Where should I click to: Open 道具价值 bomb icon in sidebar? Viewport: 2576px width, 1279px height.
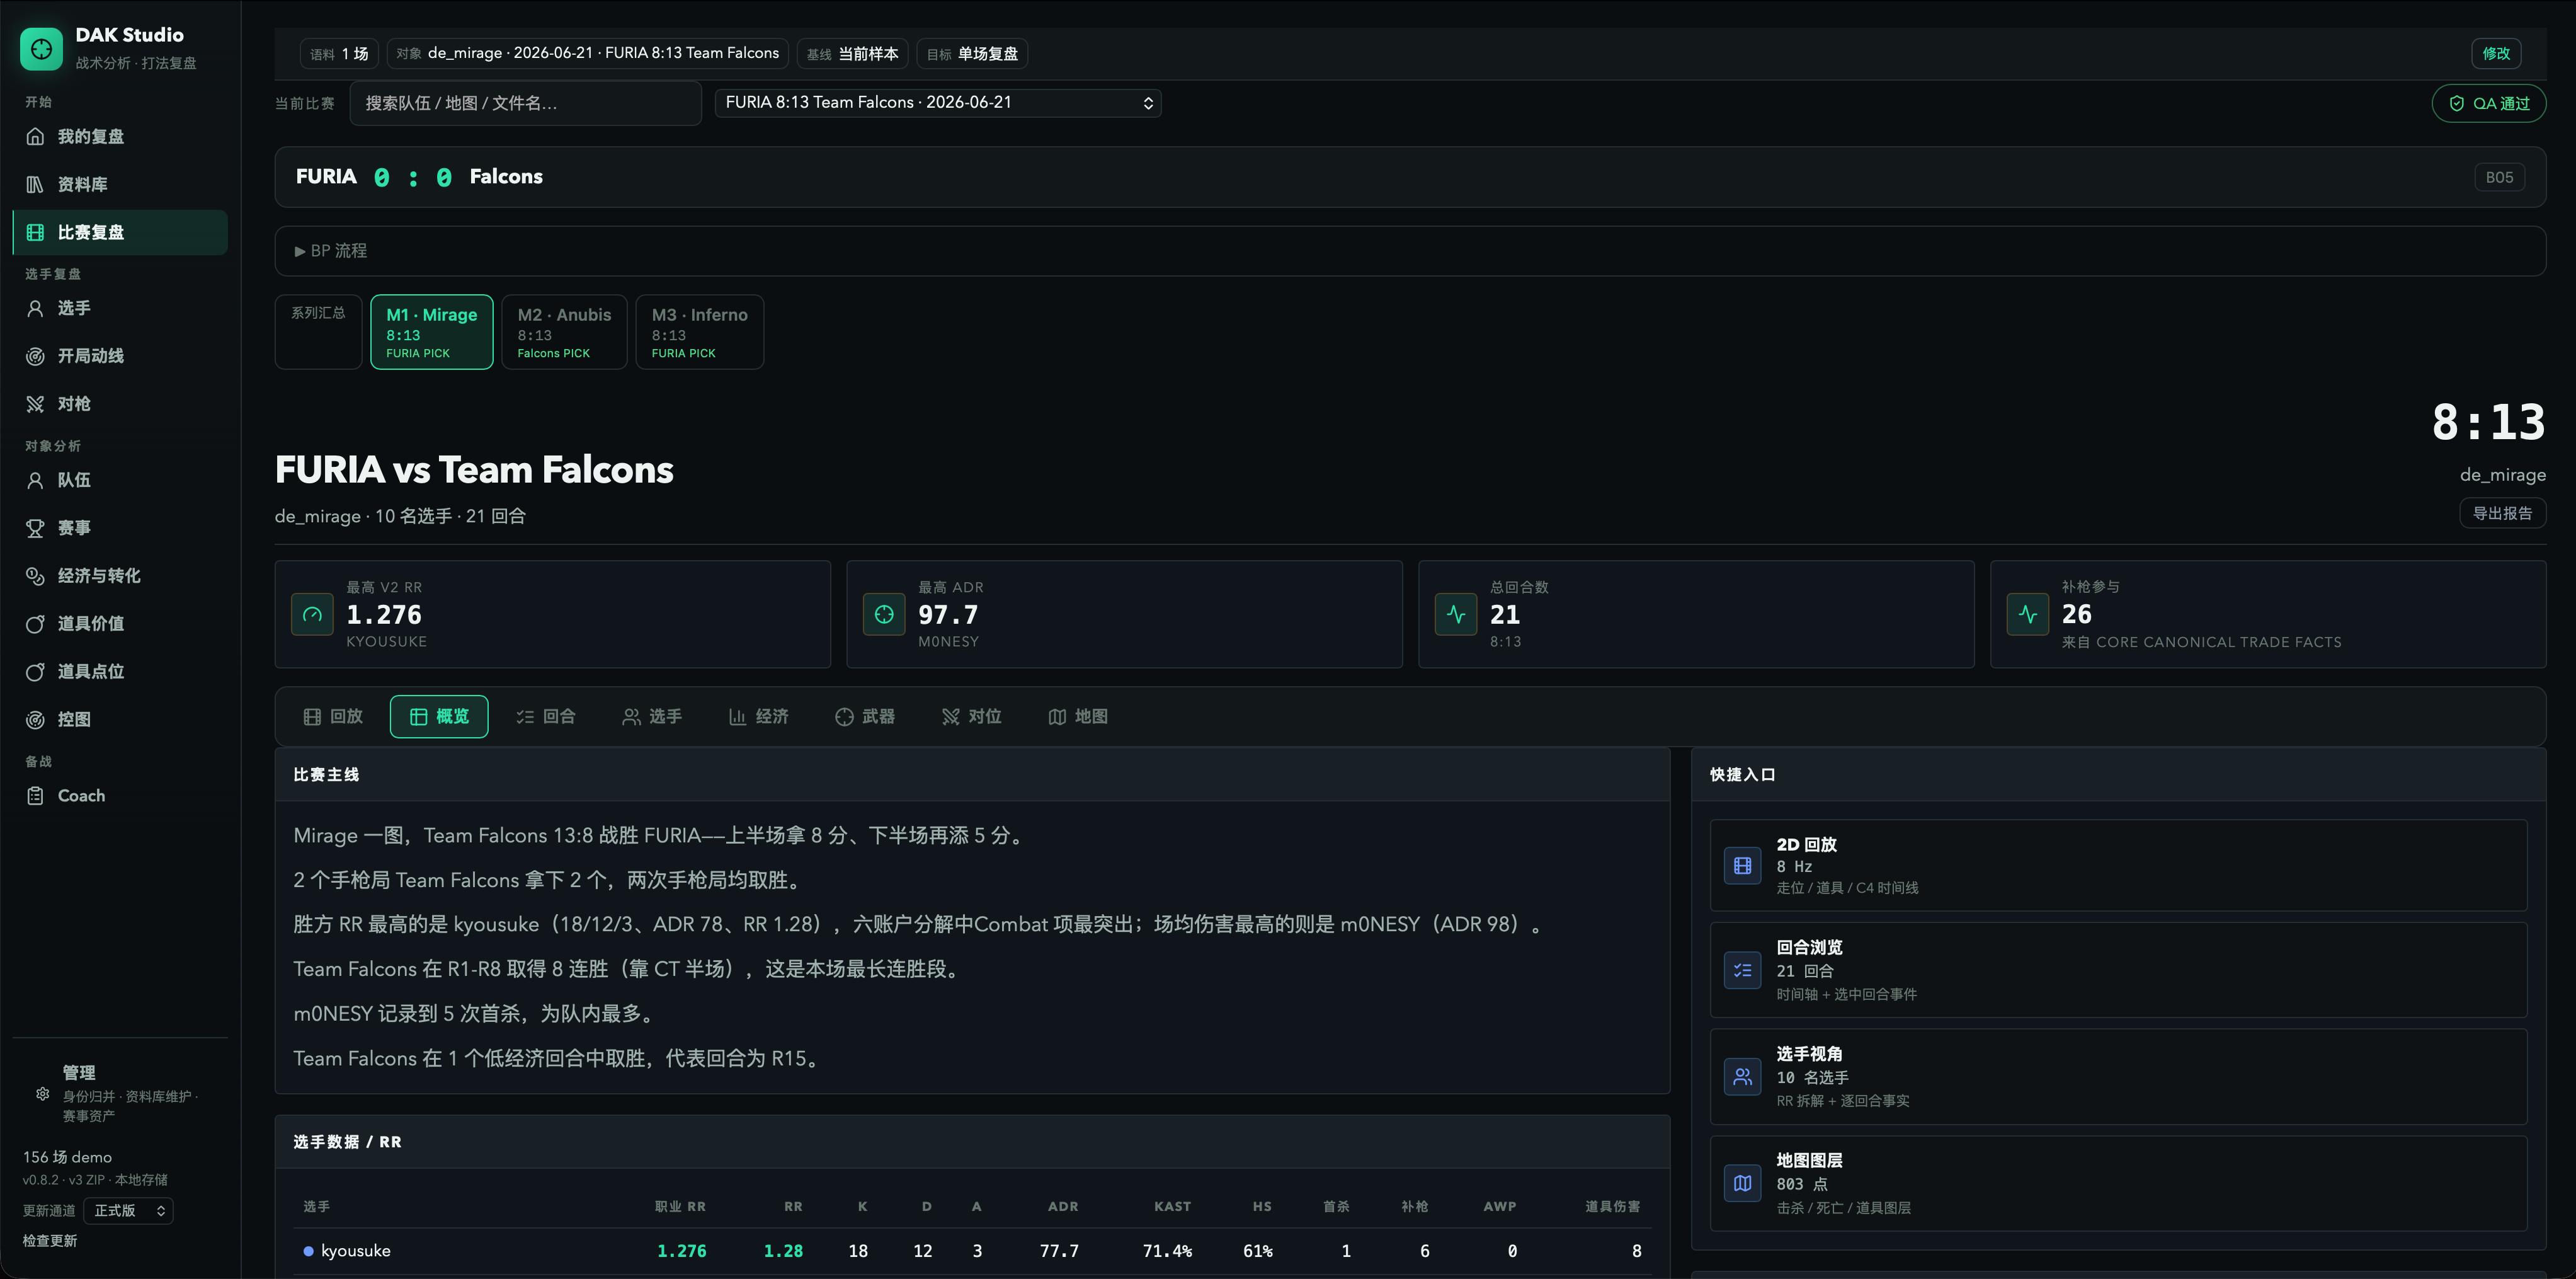coord(35,624)
